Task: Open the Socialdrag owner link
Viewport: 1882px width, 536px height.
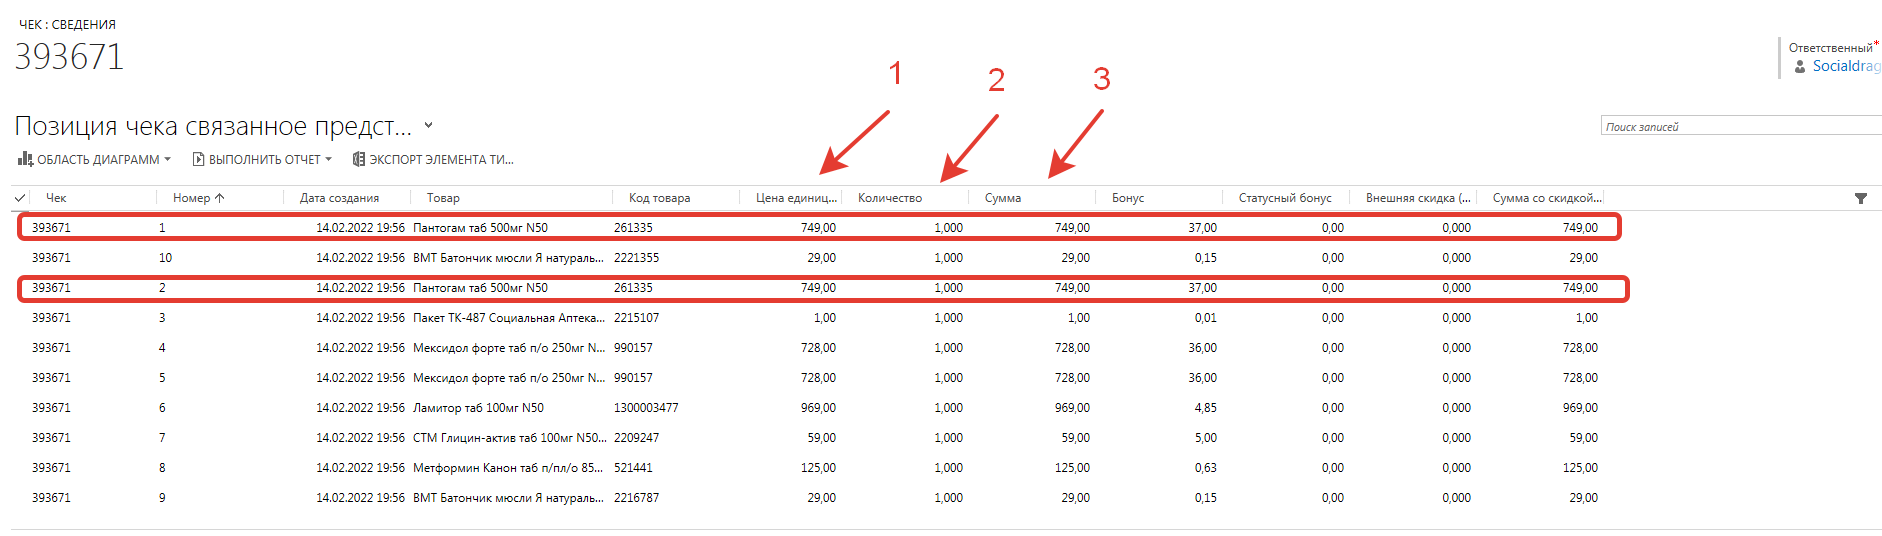Action: coord(1845,67)
